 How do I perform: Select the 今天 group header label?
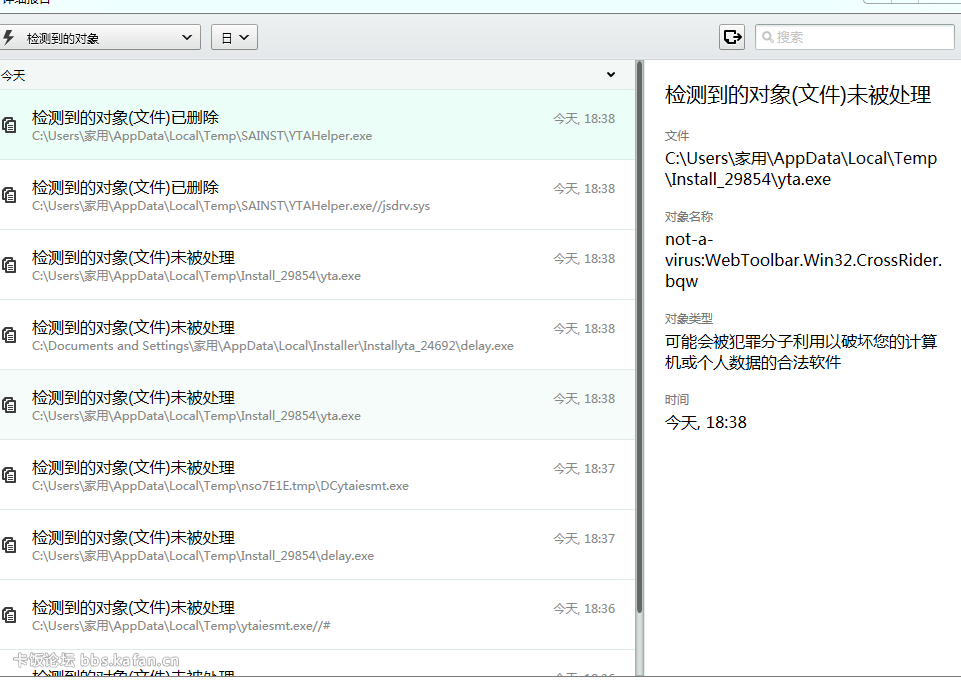coord(13,75)
